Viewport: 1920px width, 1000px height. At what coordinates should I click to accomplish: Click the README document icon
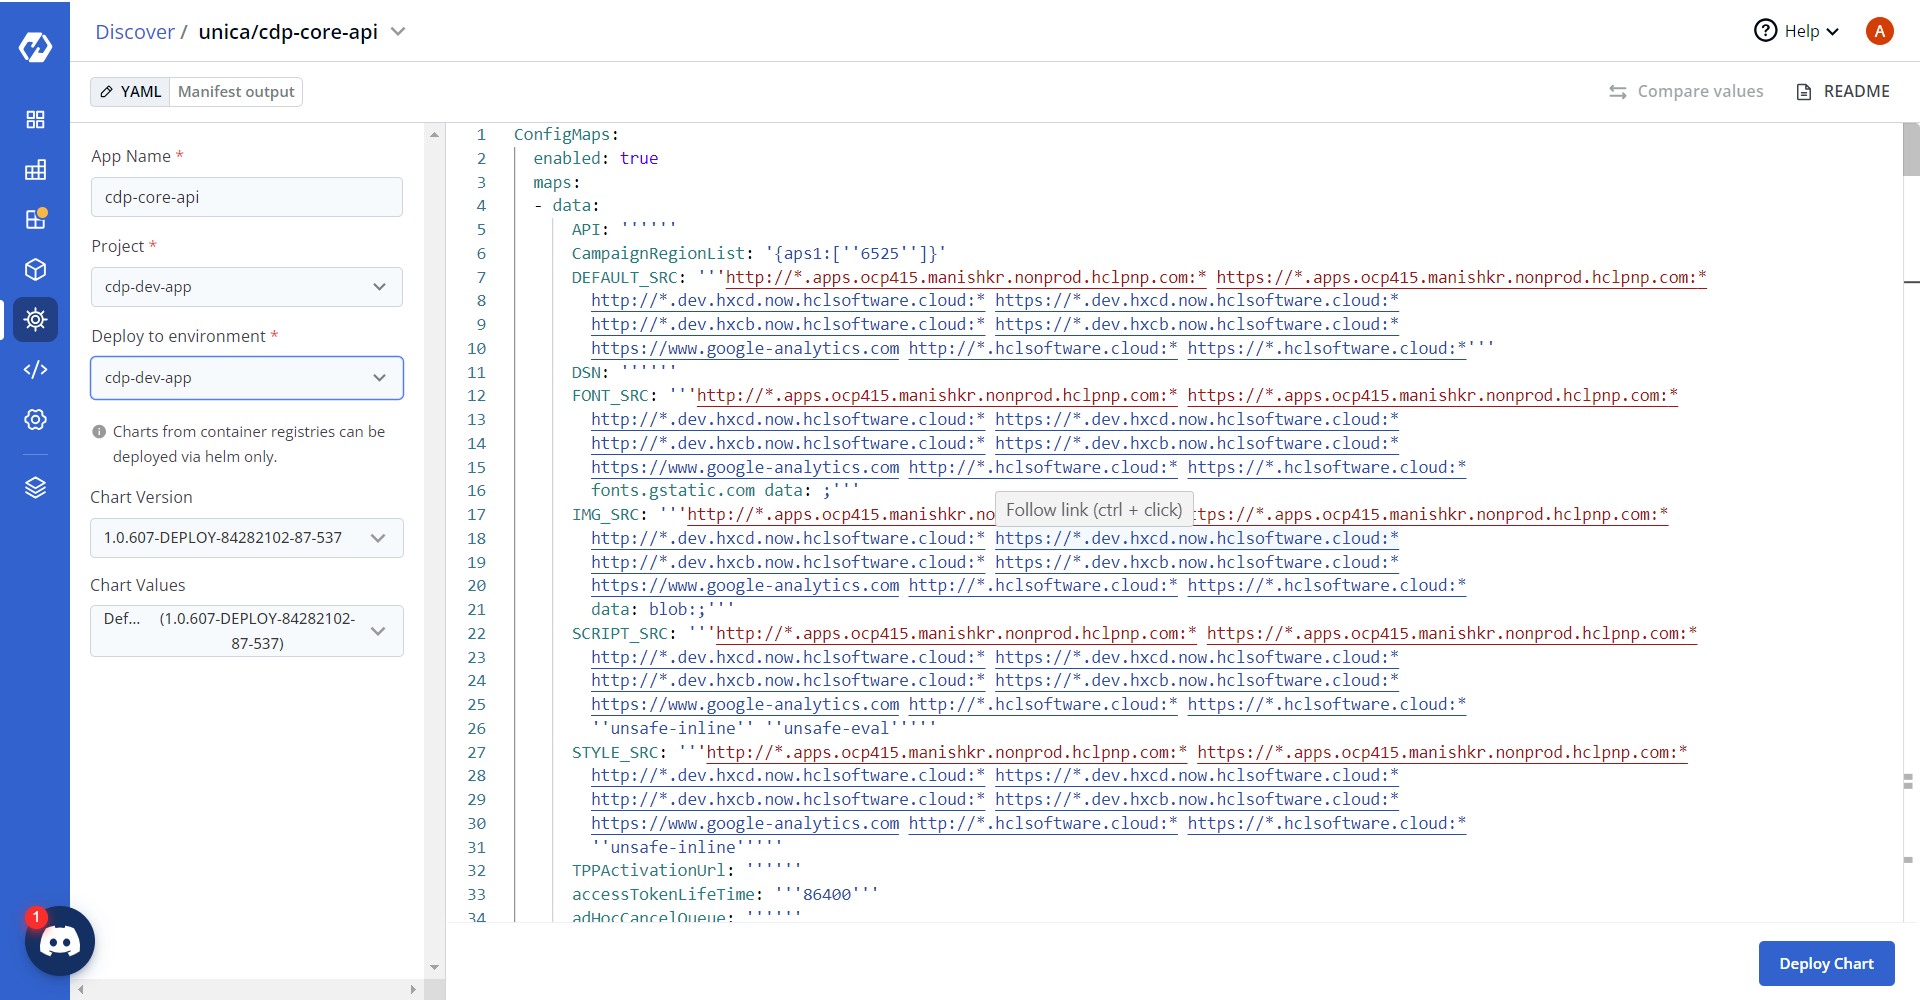(1804, 92)
